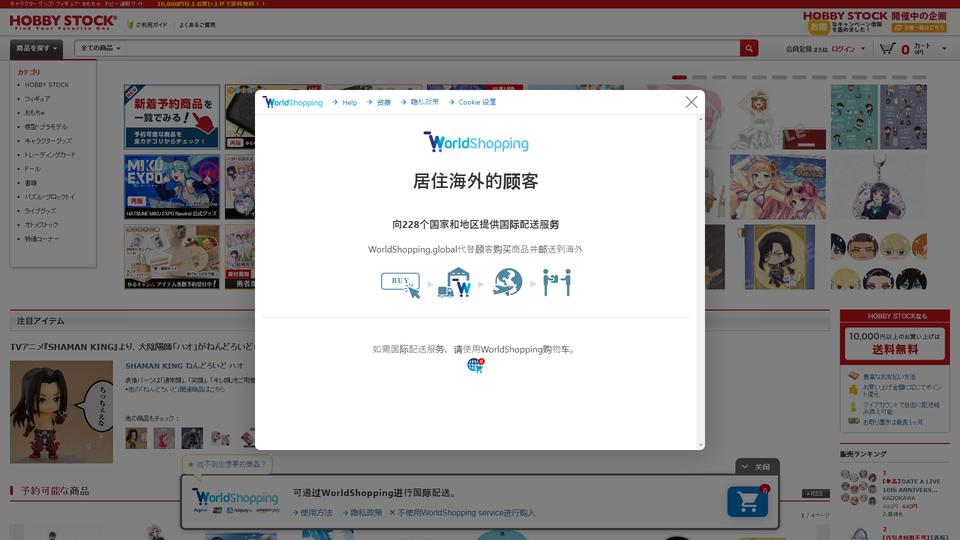Select 書籍 category in sidebar
The width and height of the screenshot is (960, 540).
coord(31,183)
